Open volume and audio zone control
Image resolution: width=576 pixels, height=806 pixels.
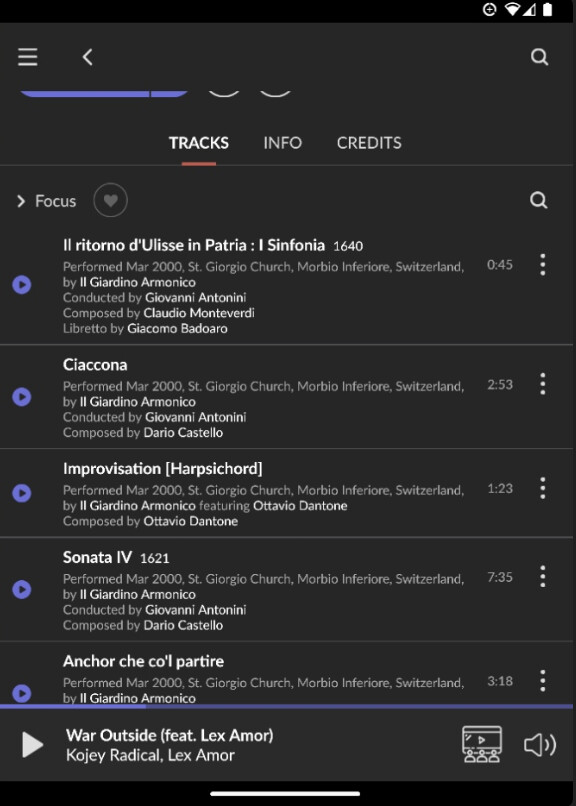[540, 744]
